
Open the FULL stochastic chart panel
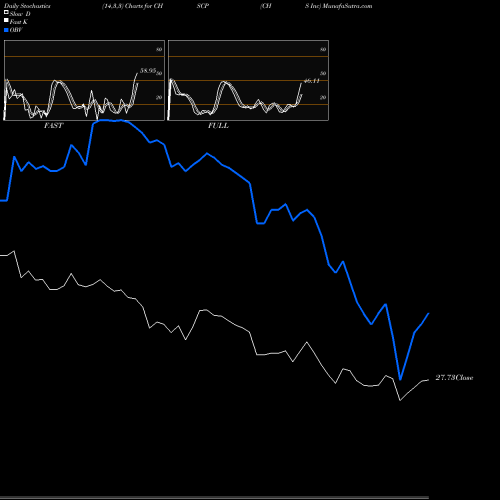coord(248,80)
